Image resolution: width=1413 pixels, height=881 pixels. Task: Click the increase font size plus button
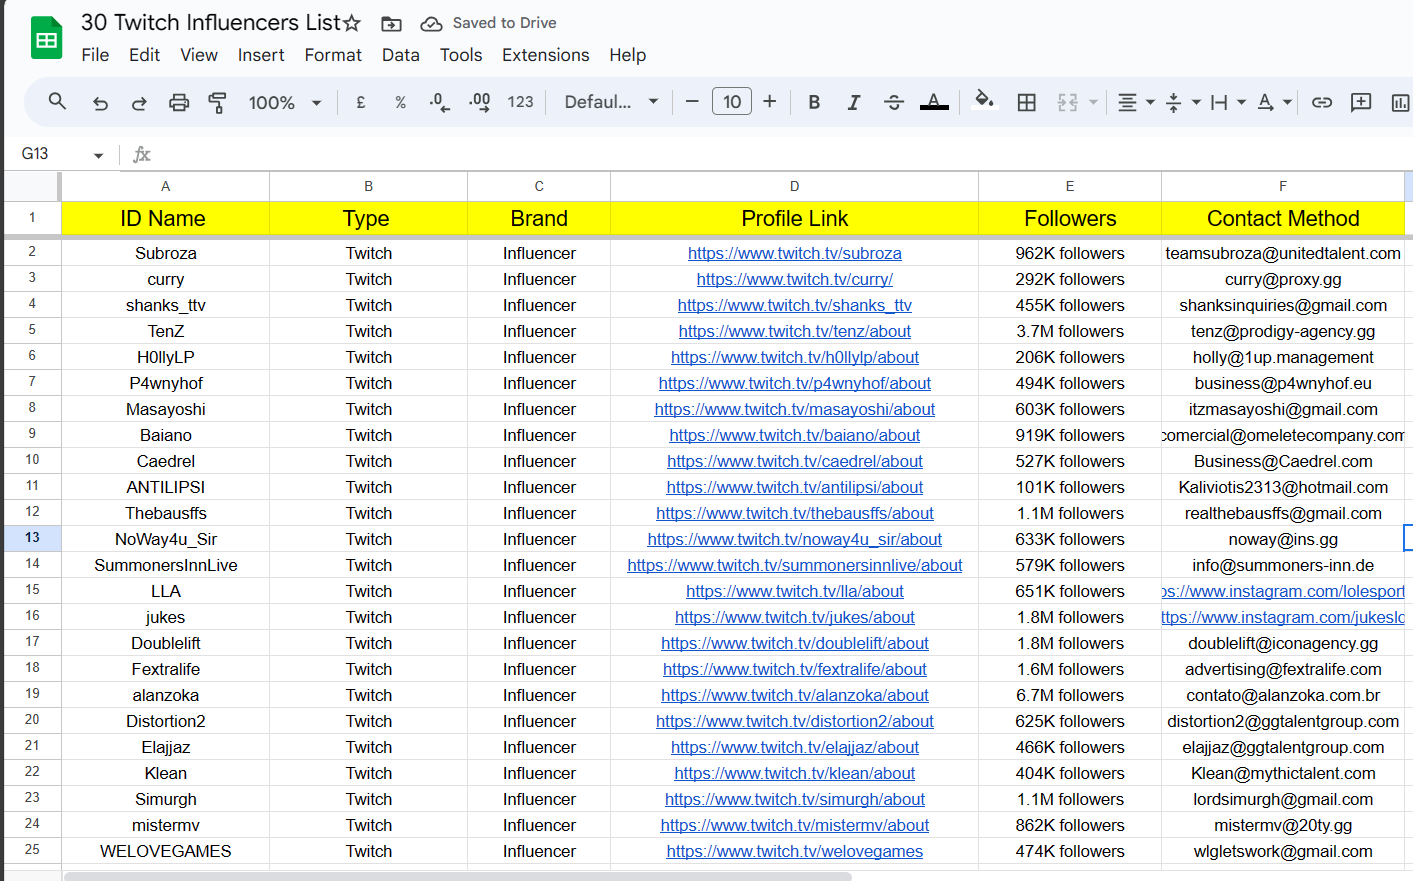[770, 102]
